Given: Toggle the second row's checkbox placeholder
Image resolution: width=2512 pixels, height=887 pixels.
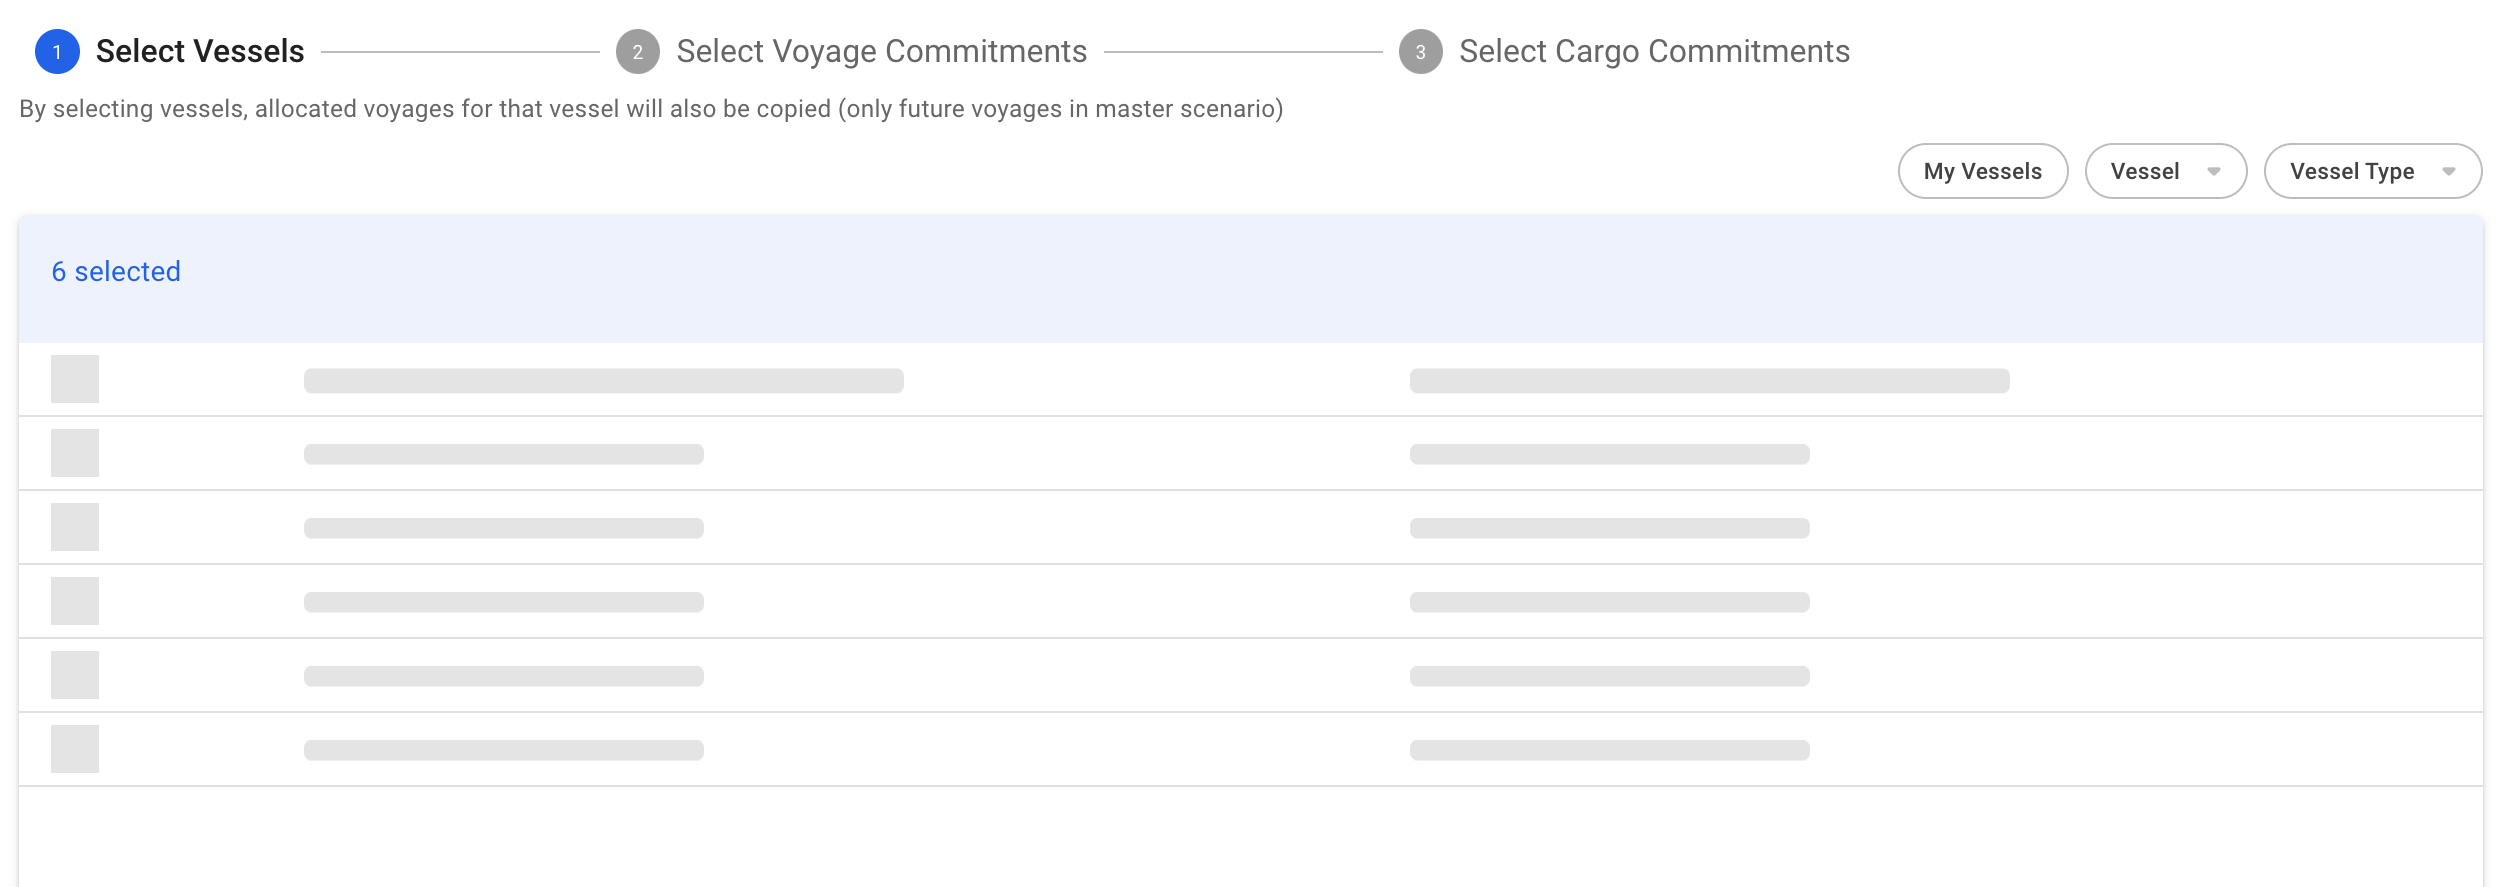Looking at the screenshot, I should 75,453.
